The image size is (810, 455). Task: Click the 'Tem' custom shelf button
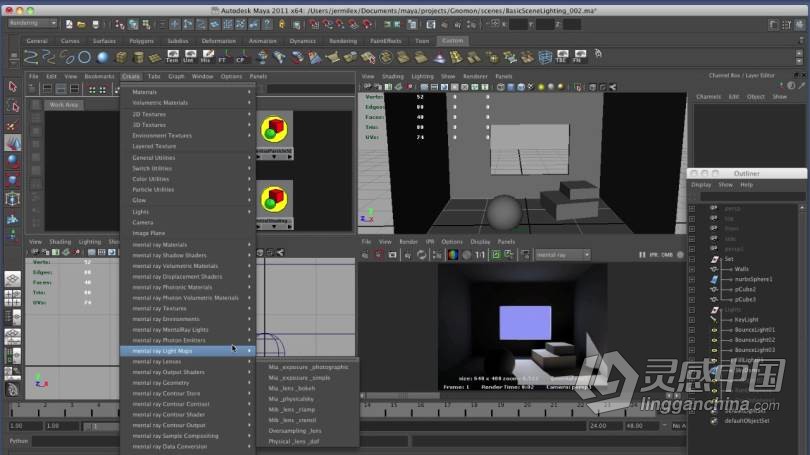coord(172,57)
